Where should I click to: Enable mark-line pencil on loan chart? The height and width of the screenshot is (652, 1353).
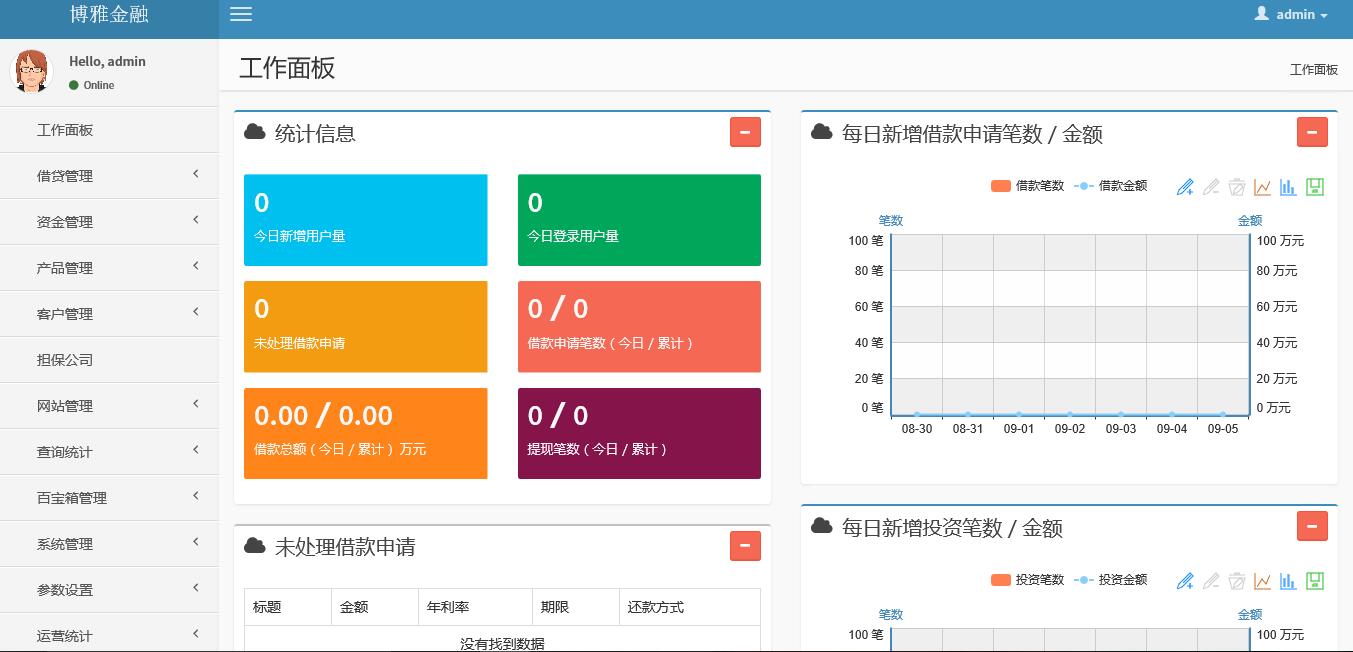coord(1185,187)
